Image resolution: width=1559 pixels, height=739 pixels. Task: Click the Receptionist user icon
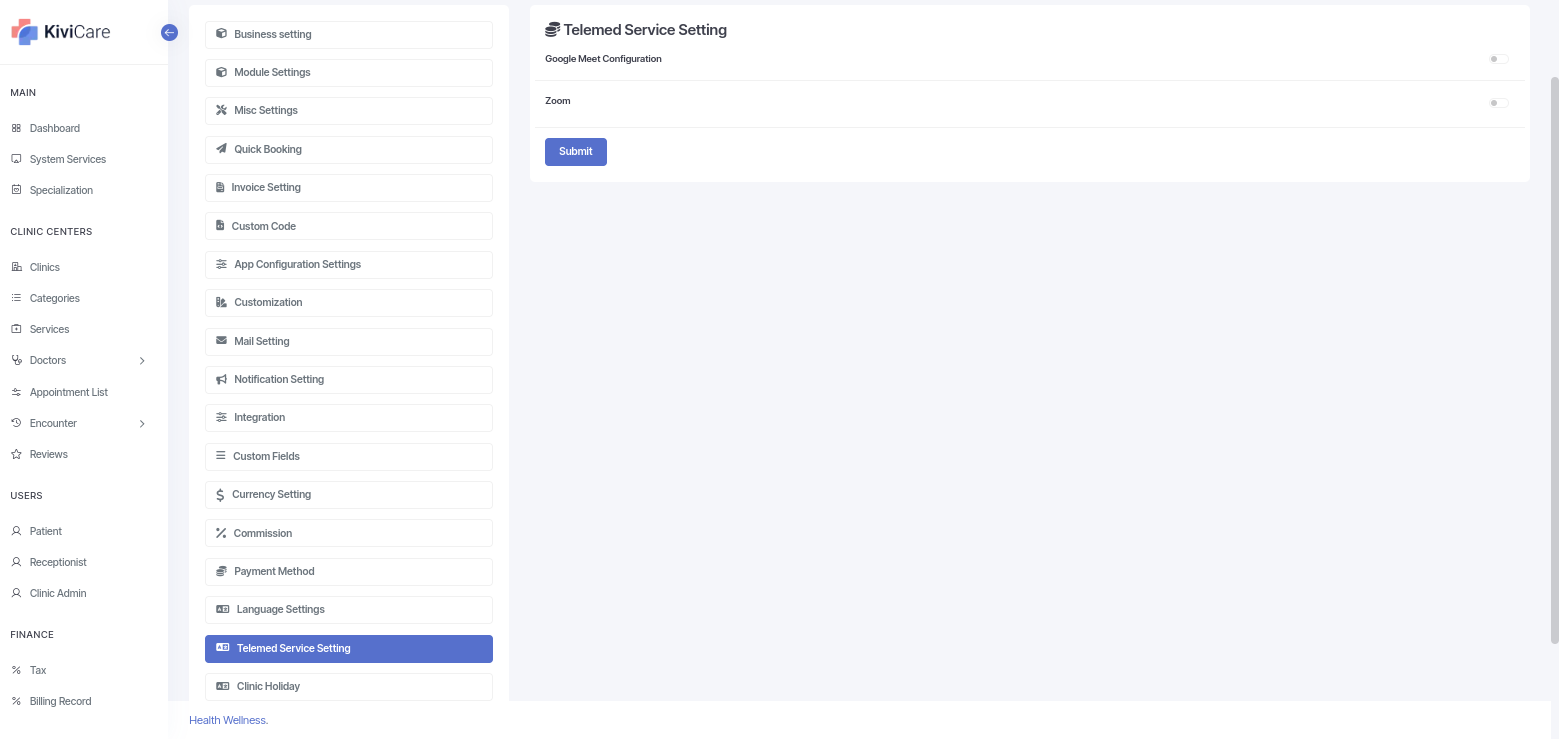coord(16,562)
